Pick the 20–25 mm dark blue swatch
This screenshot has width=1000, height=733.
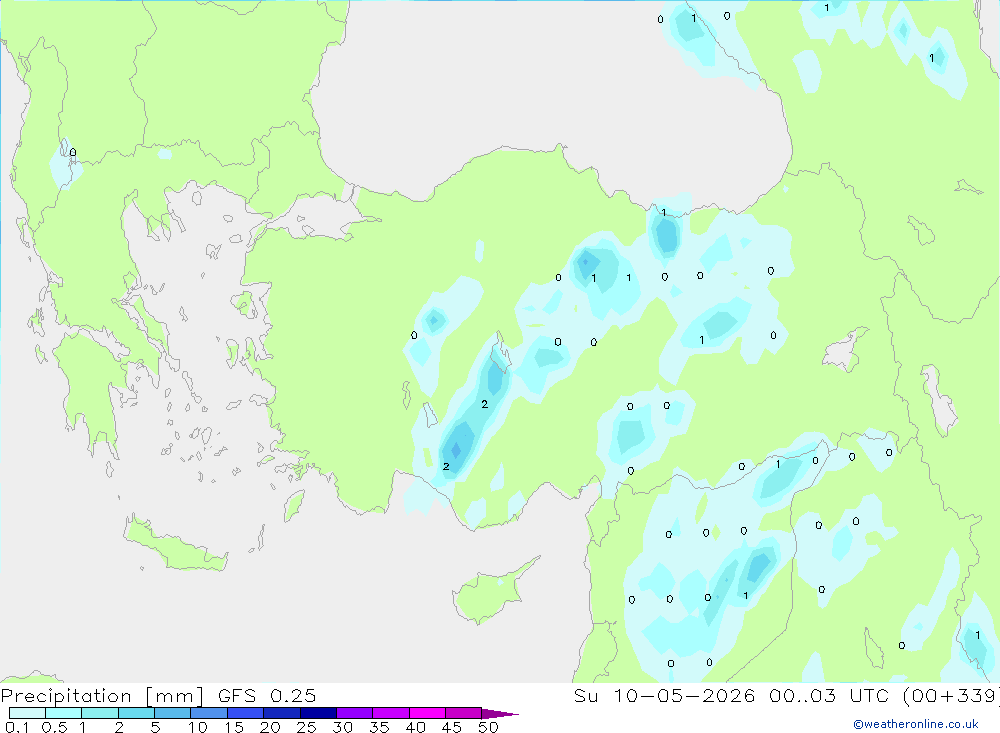[x=282, y=713]
